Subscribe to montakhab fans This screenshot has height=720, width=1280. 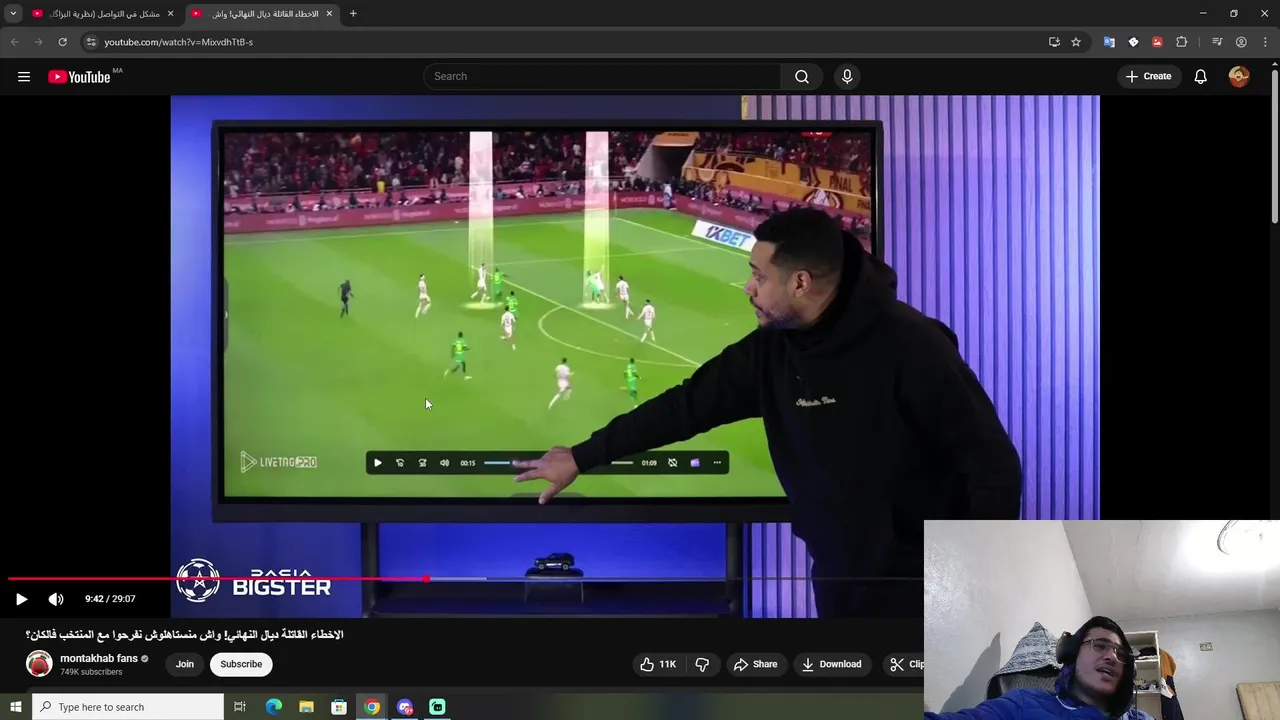[241, 664]
